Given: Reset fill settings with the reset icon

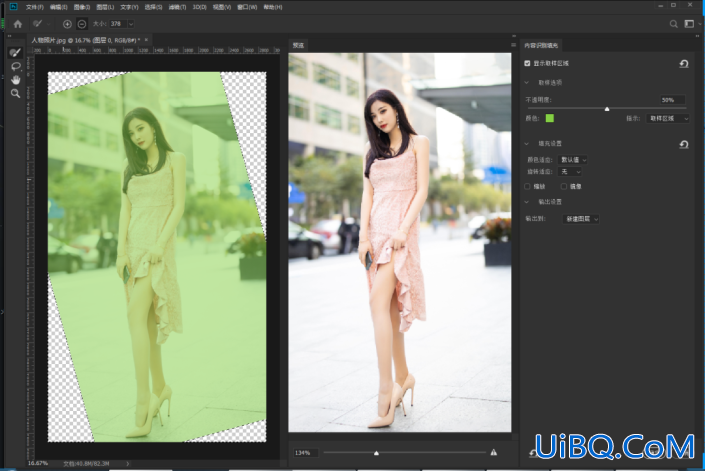Looking at the screenshot, I should [684, 144].
